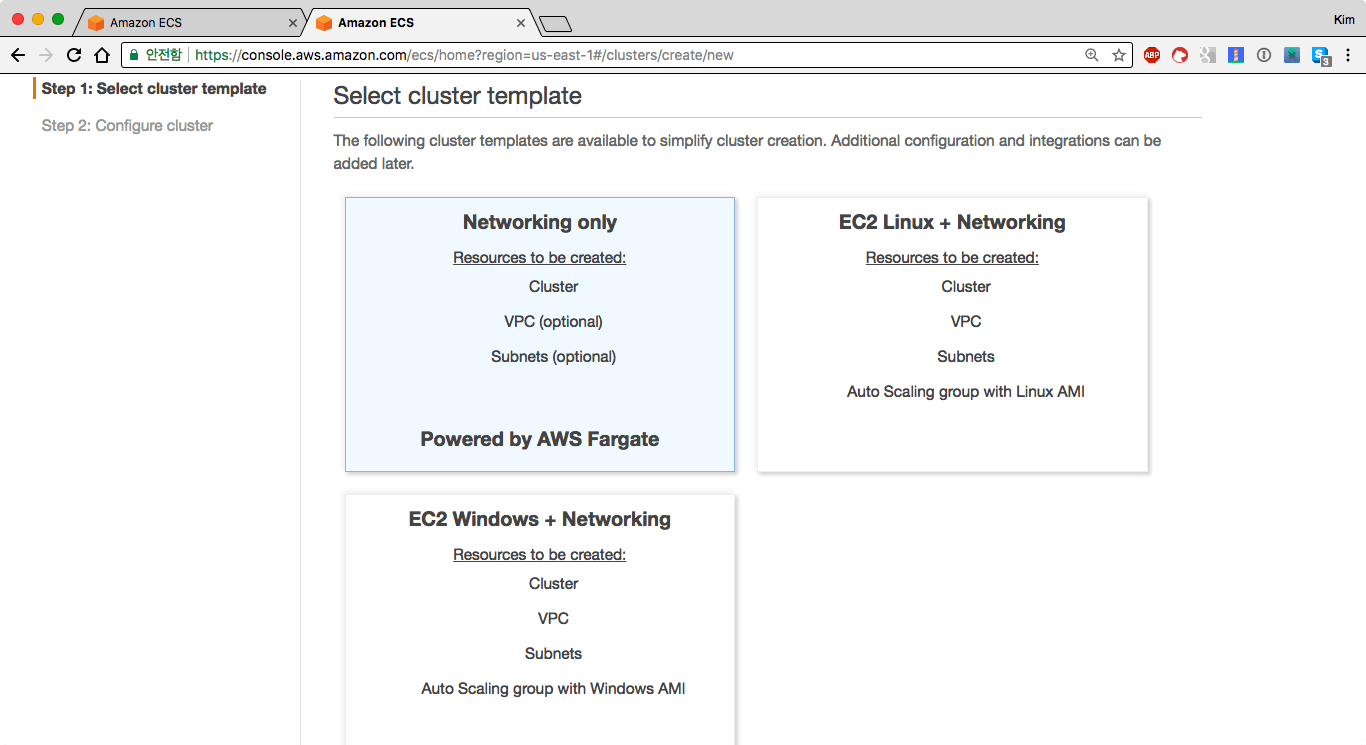Bookmark this page with the star icon
Image resolution: width=1366 pixels, height=745 pixels.
tap(1119, 55)
